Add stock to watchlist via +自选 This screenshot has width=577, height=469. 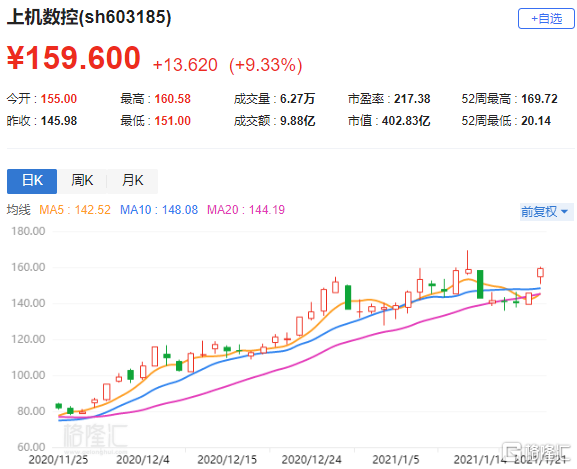click(x=546, y=18)
